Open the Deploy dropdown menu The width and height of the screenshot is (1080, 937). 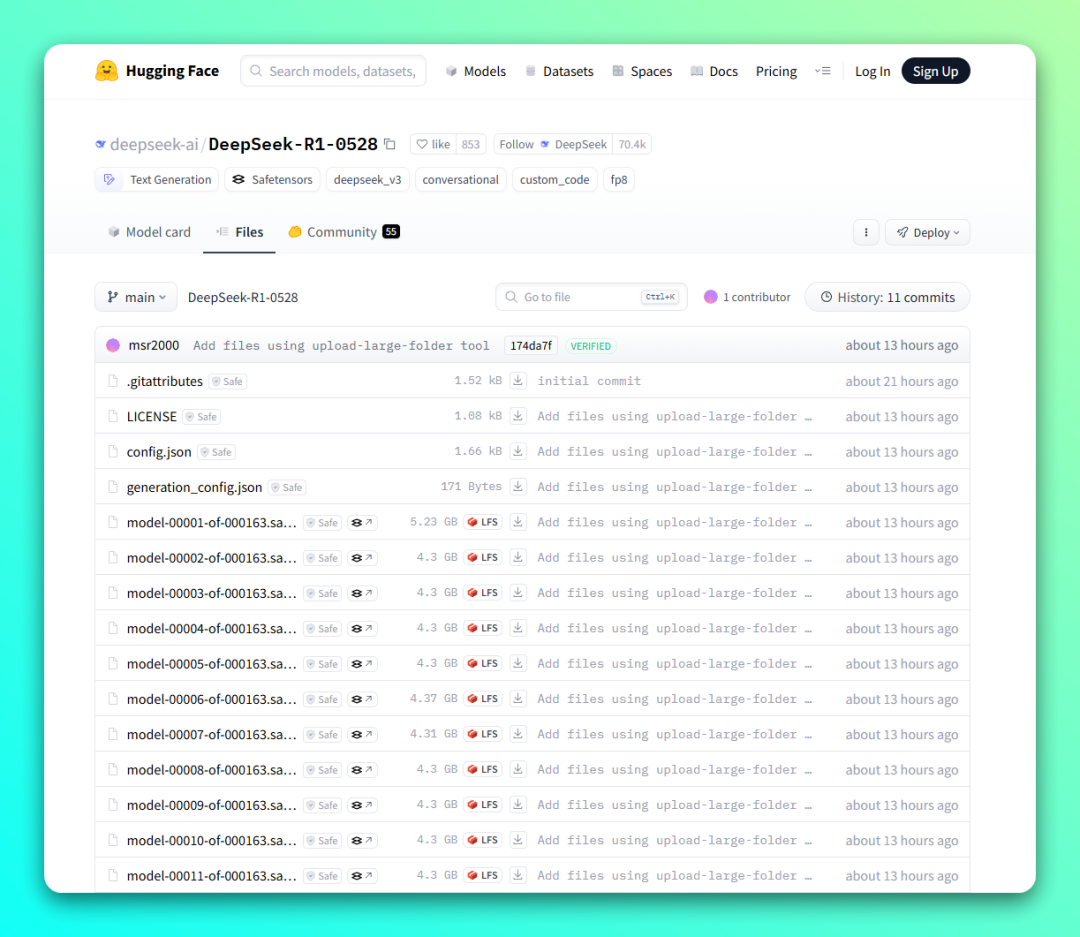click(927, 232)
